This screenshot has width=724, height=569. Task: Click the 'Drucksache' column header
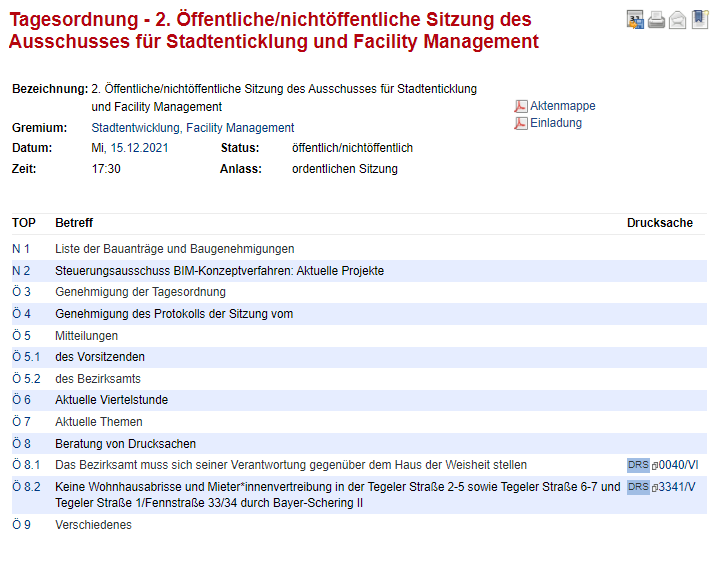tap(660, 223)
